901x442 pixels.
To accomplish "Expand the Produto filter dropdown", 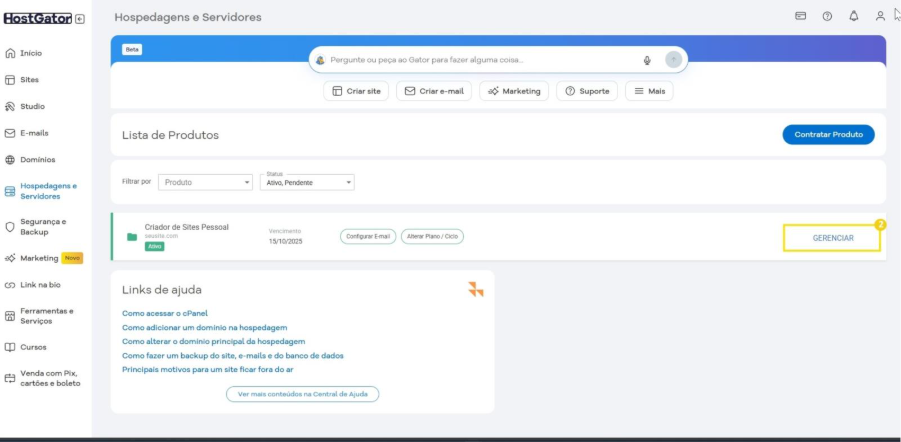I will (x=206, y=182).
